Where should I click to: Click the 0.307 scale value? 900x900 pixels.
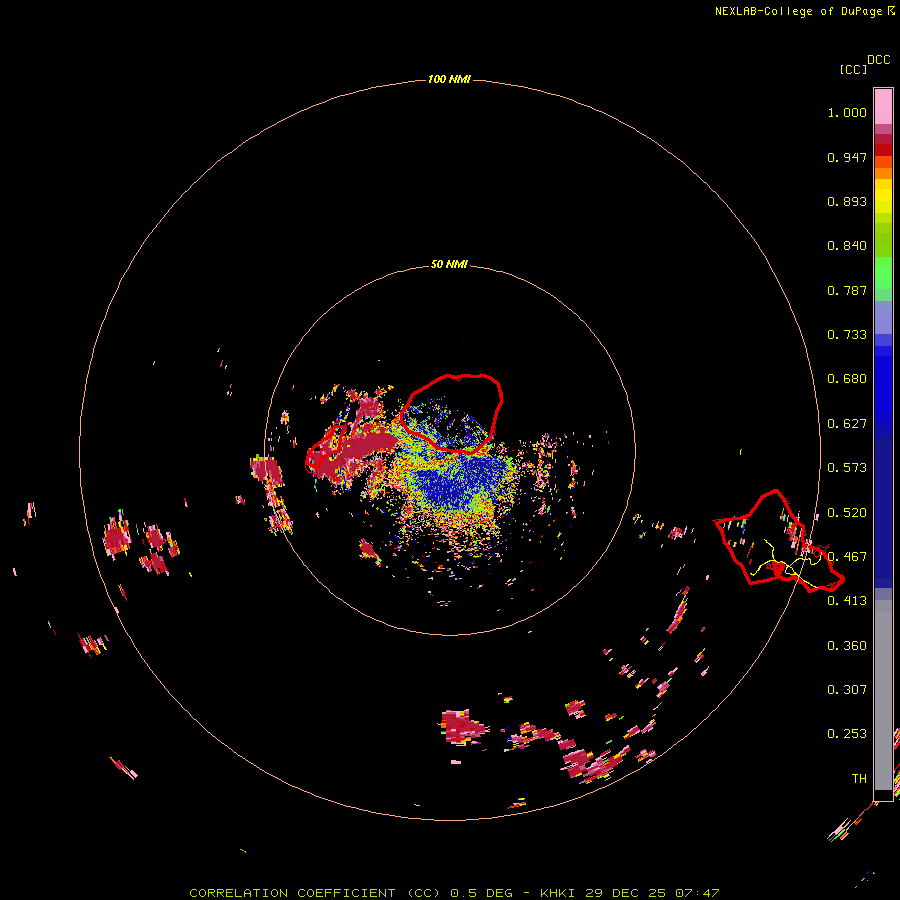tap(847, 690)
